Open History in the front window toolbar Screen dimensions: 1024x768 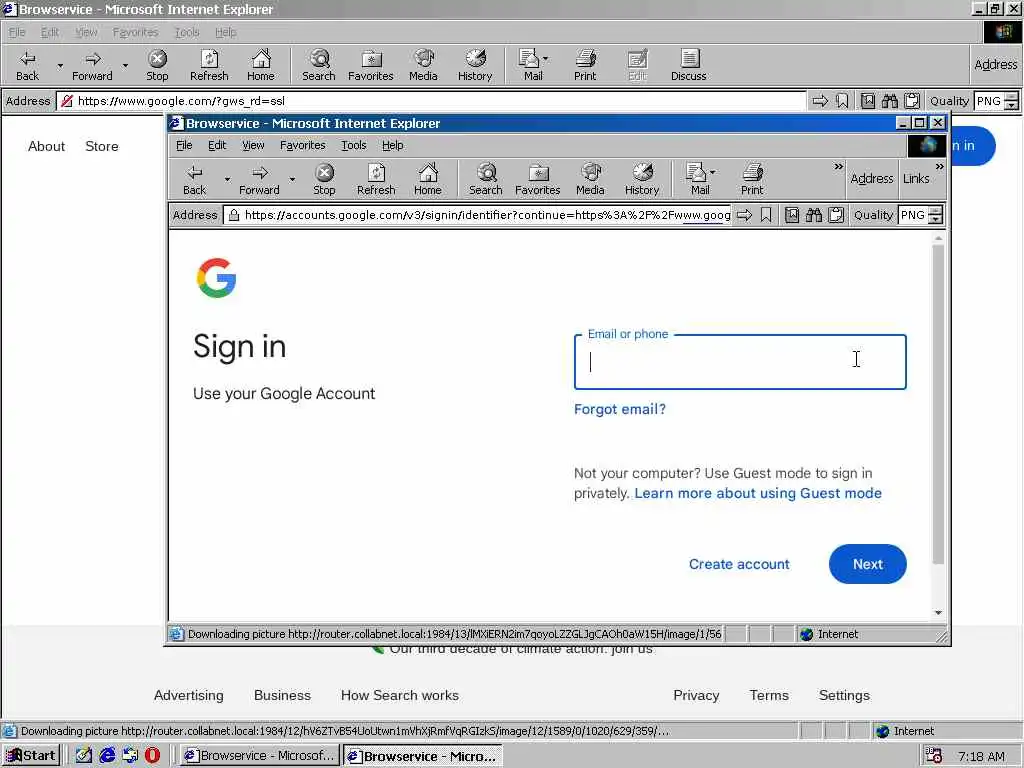pos(642,180)
